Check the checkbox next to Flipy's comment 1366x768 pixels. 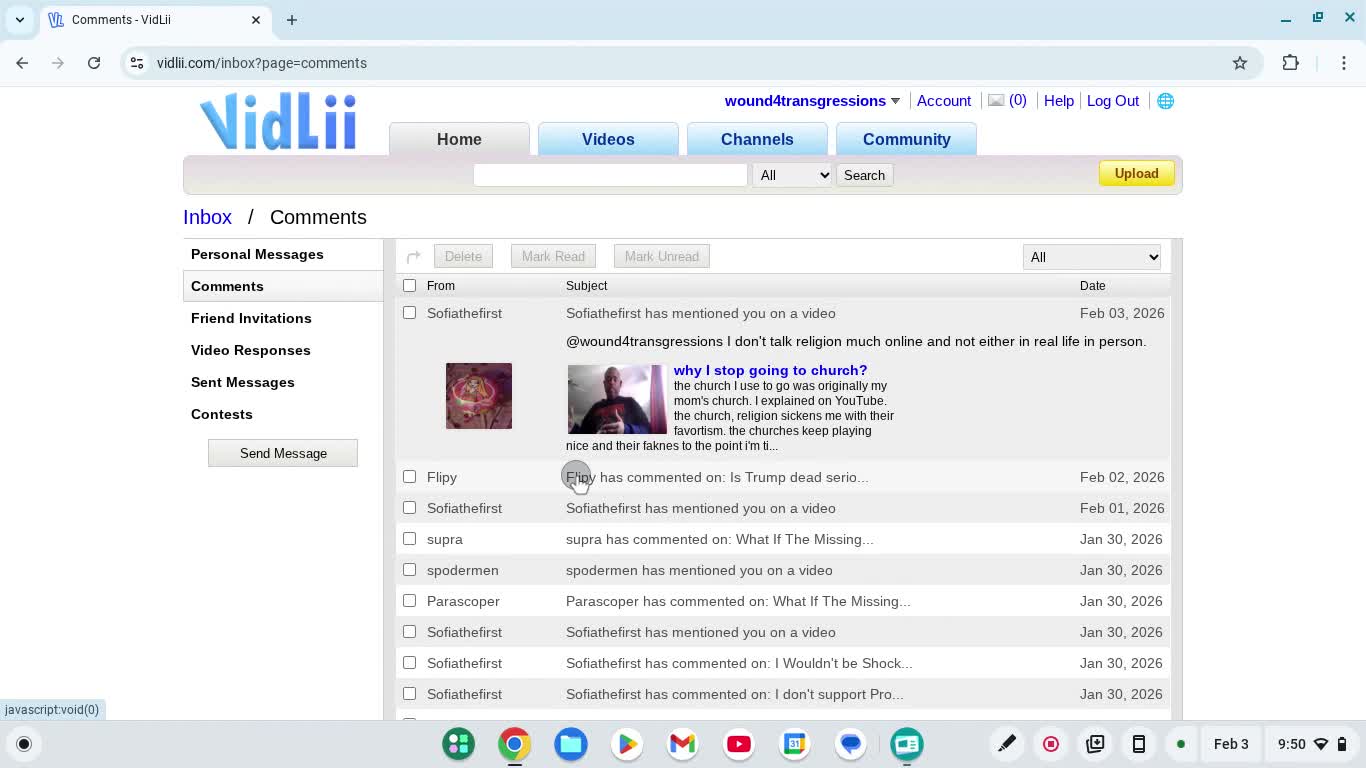pos(409,477)
